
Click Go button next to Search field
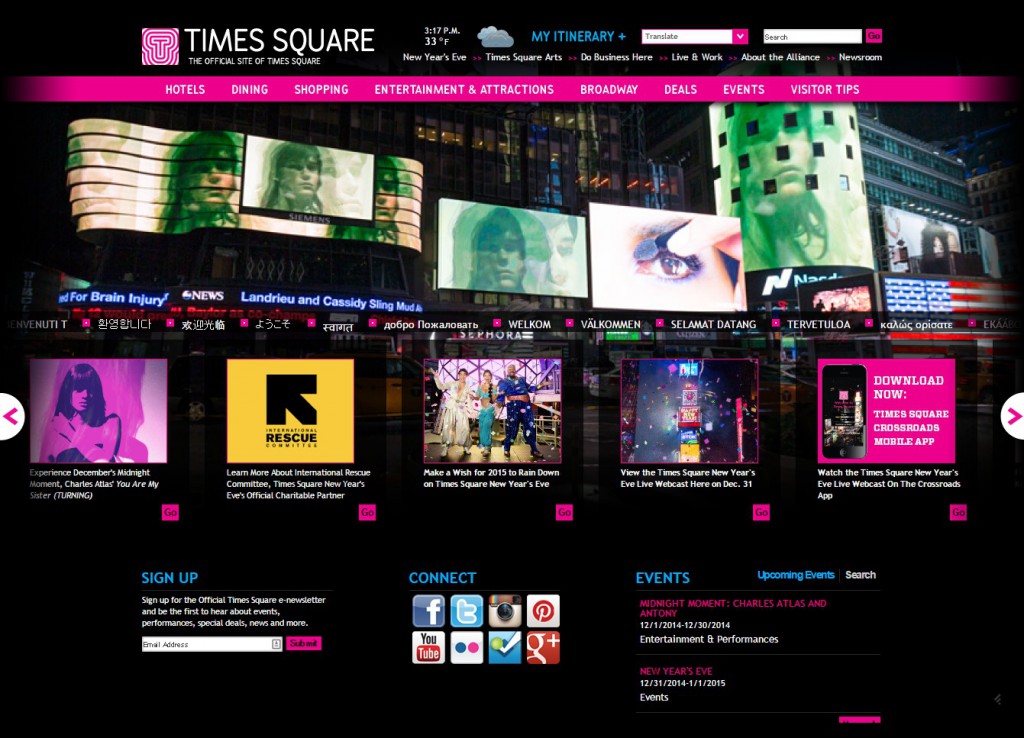click(x=874, y=36)
